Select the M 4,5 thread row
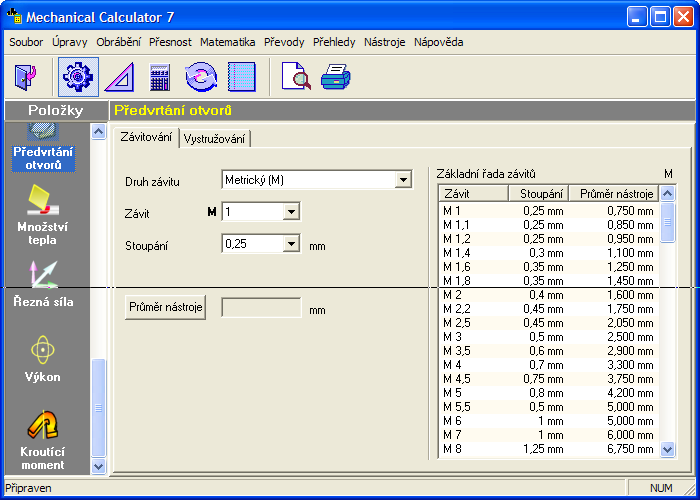The height and width of the screenshot is (500, 700). 549,379
